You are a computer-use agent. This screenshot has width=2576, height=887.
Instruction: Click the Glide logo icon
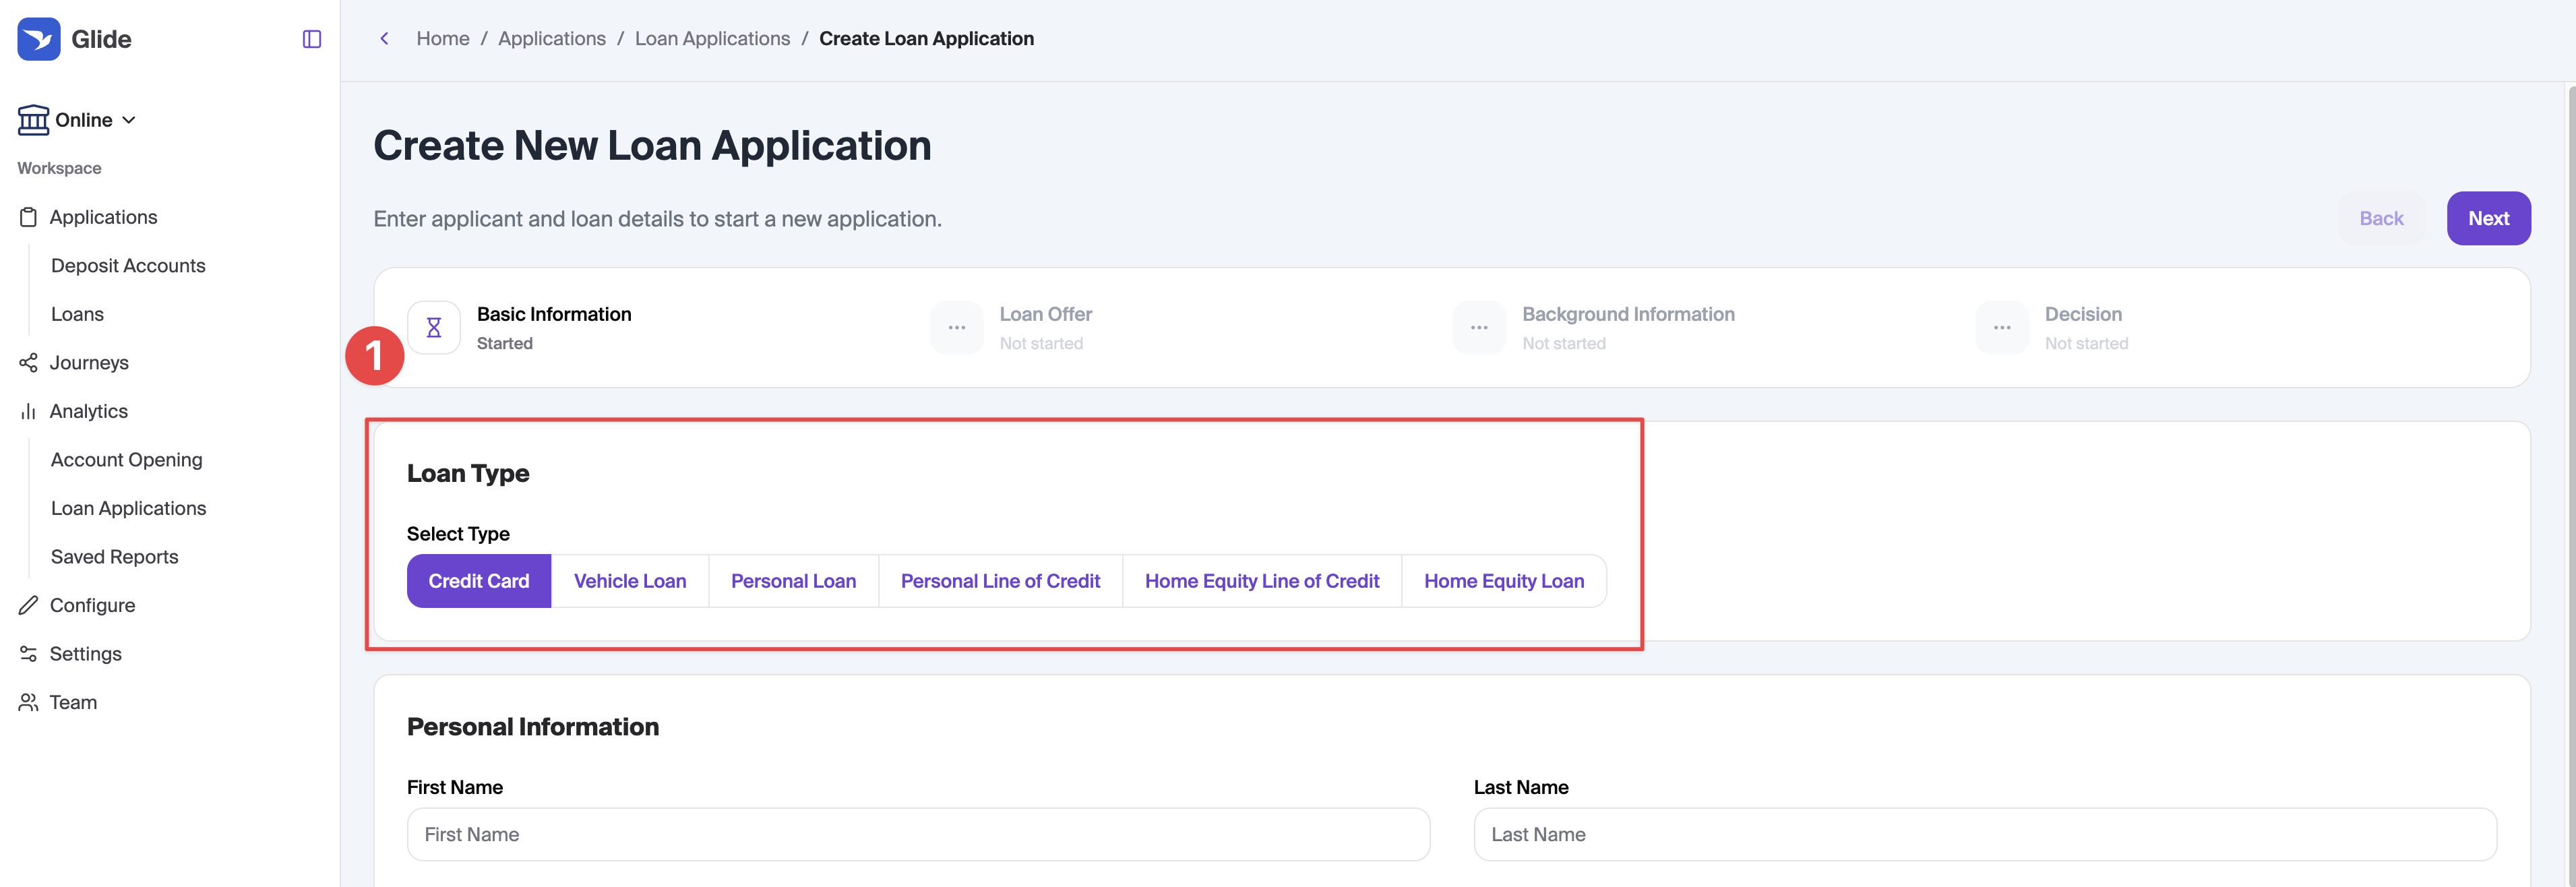[x=39, y=39]
